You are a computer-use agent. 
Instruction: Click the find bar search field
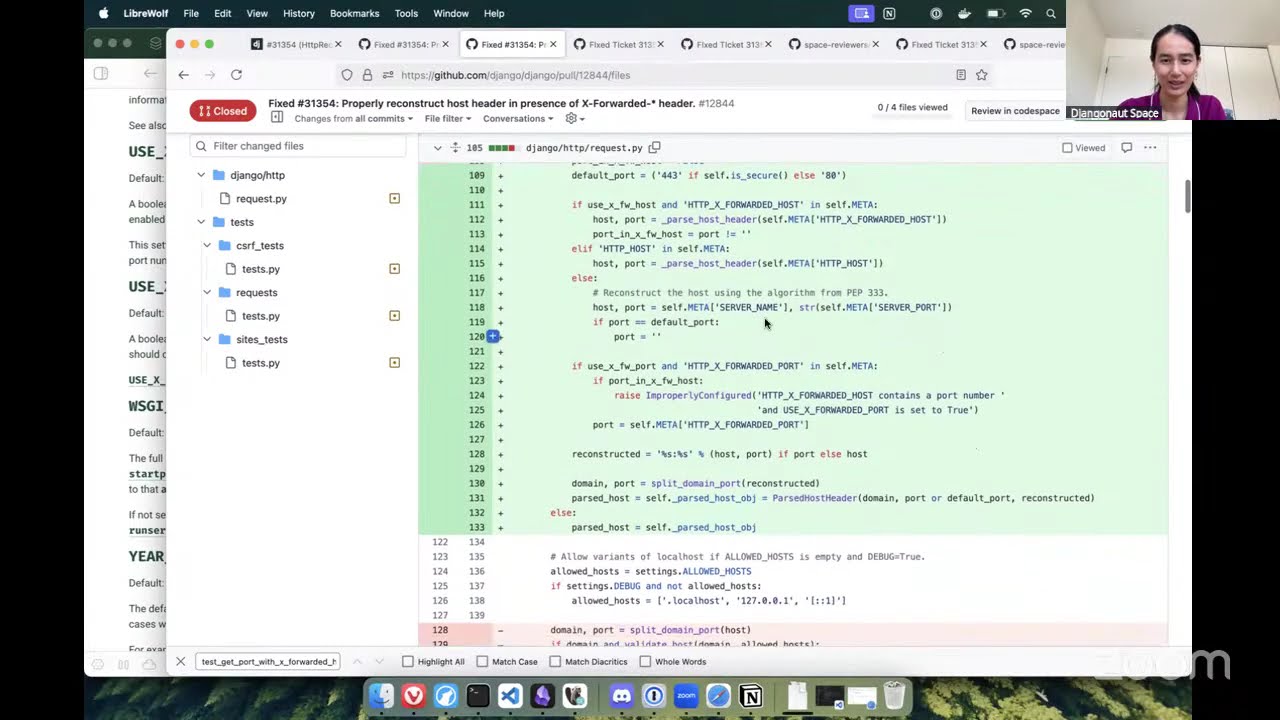[268, 662]
